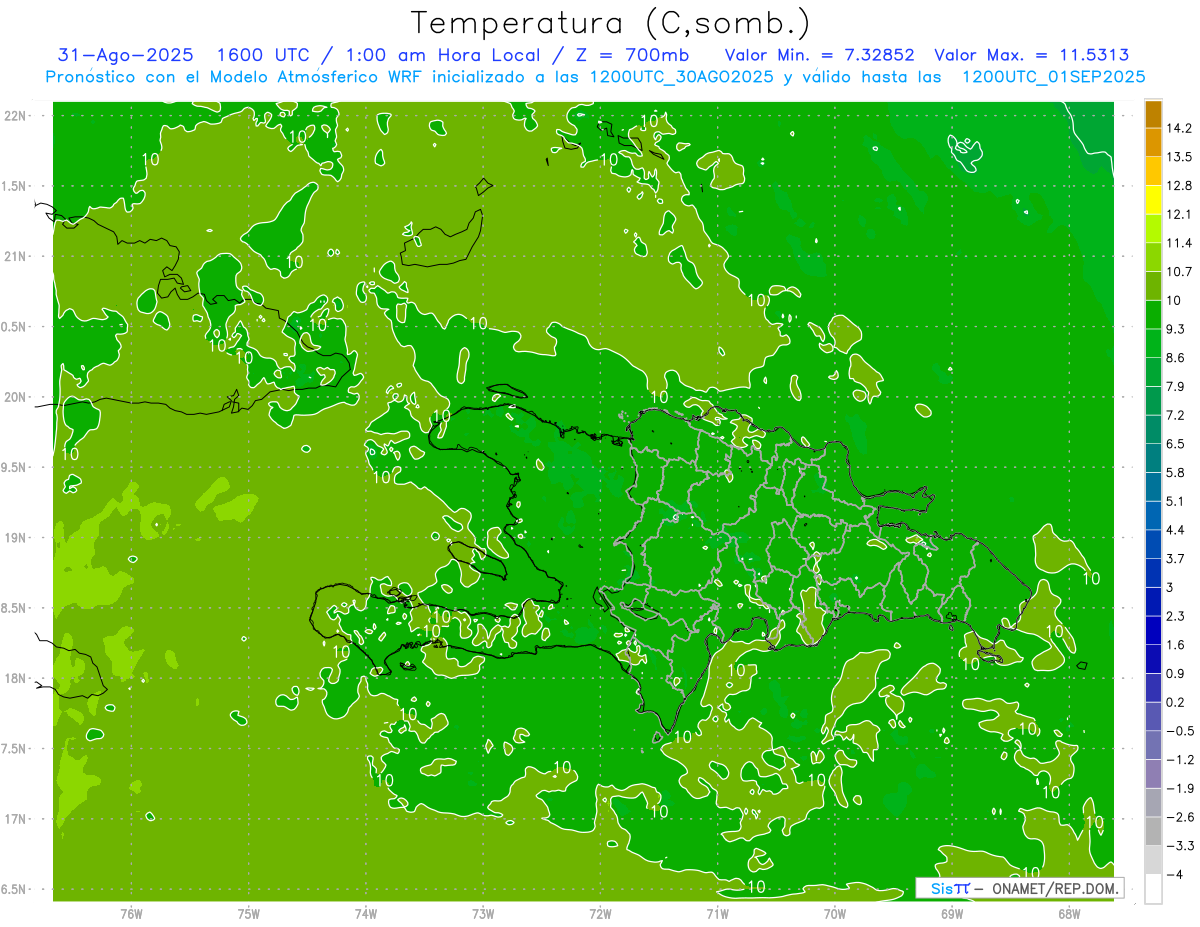Click the "22N" latitude axis label
Viewport: 1200px width, 927px height.
(15, 116)
